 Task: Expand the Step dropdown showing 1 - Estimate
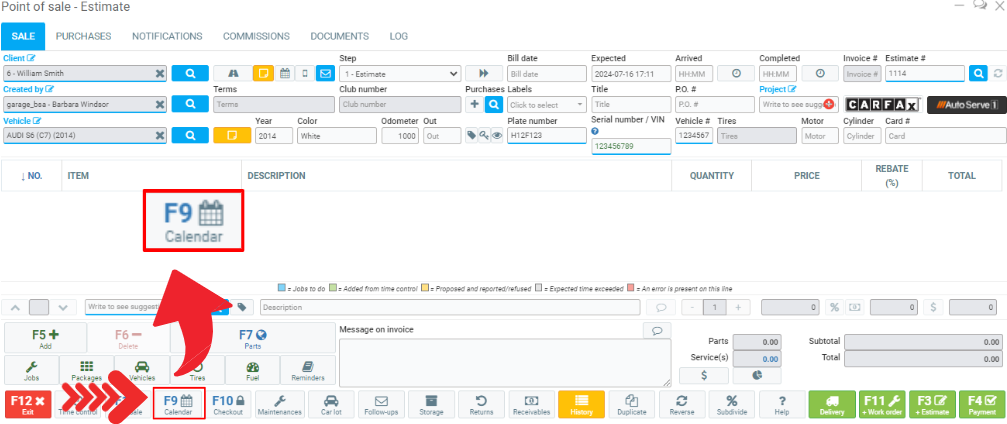coord(400,74)
